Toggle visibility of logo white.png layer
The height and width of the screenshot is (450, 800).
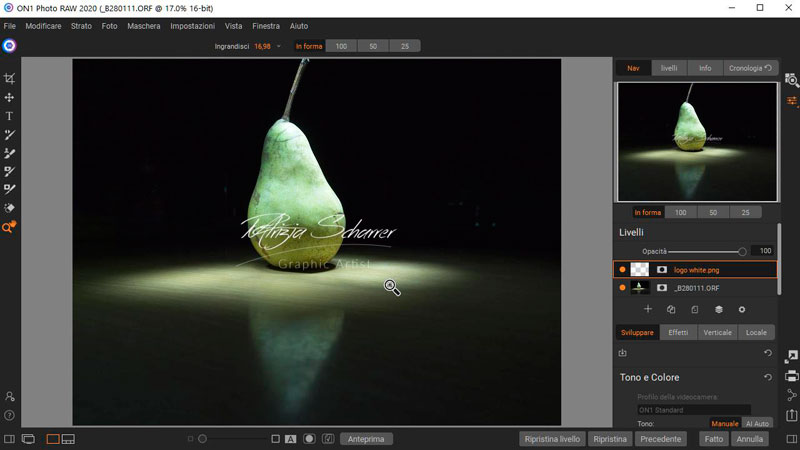[622, 269]
